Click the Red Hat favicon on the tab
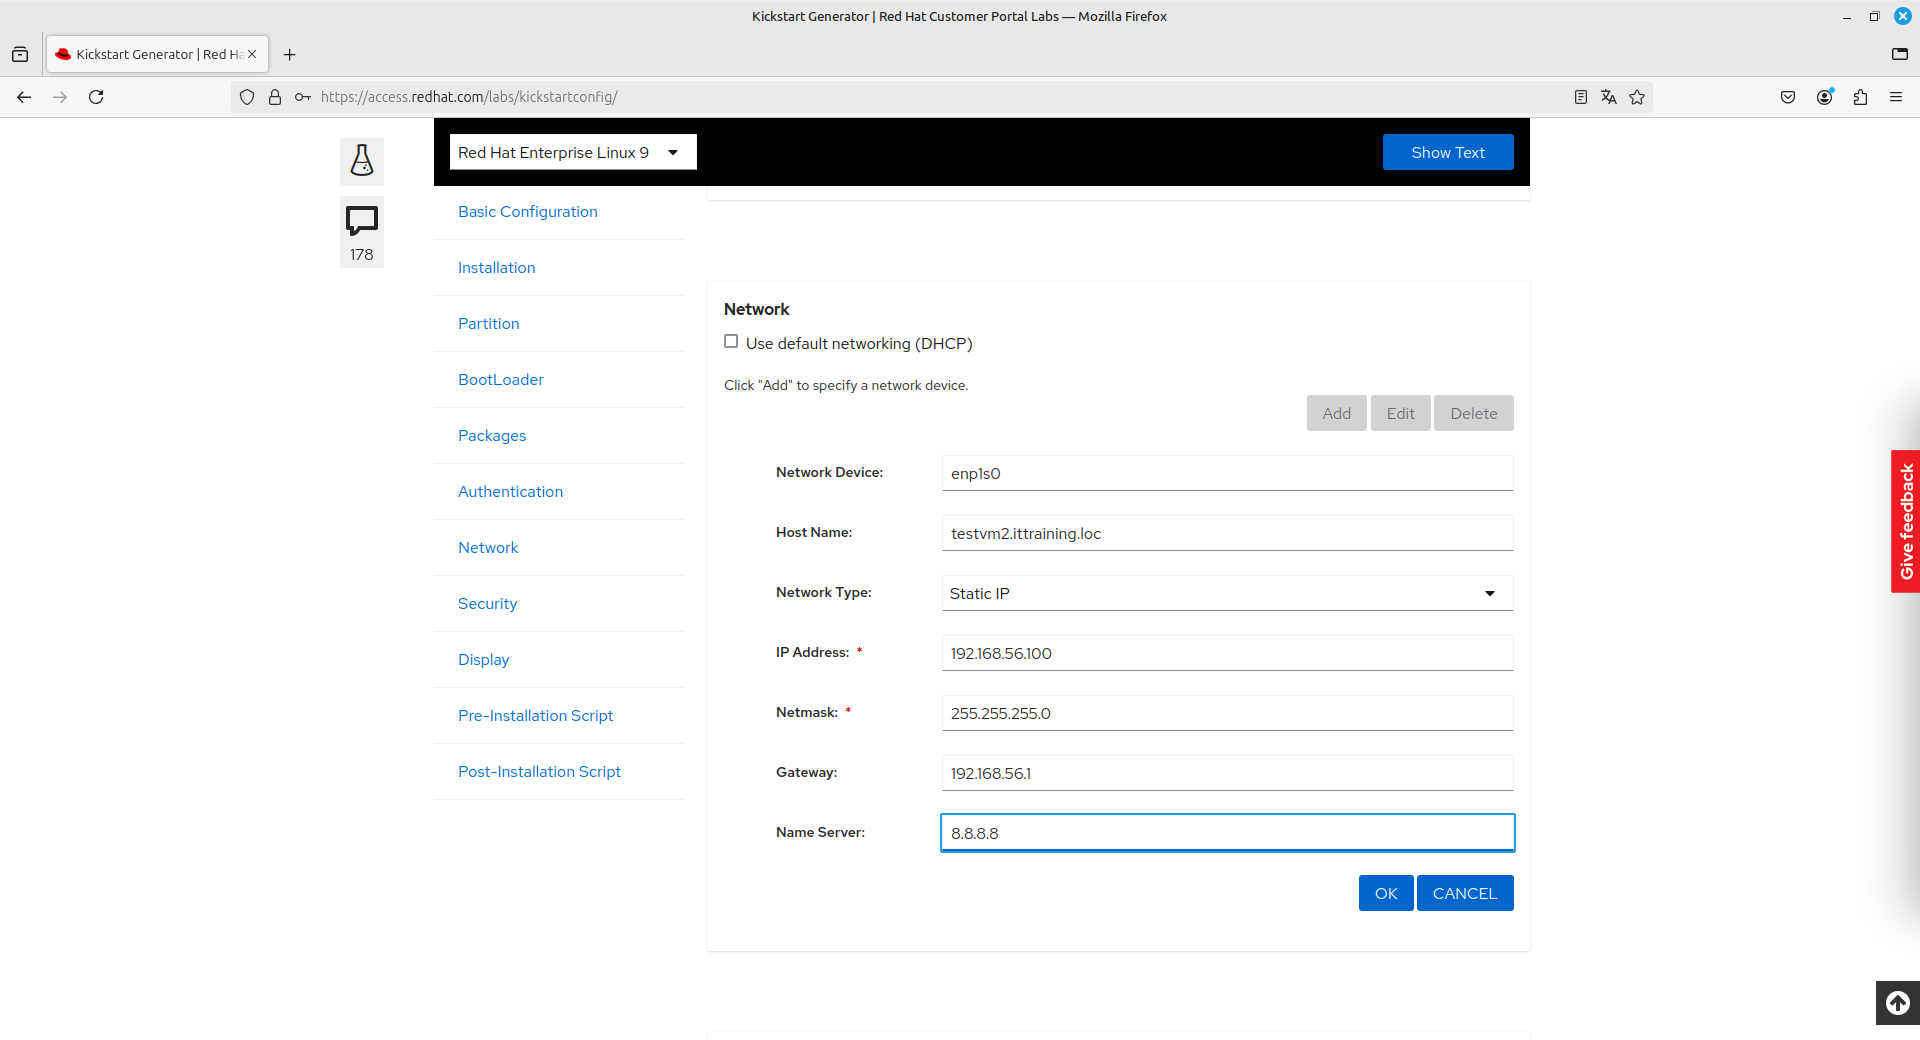 (63, 54)
